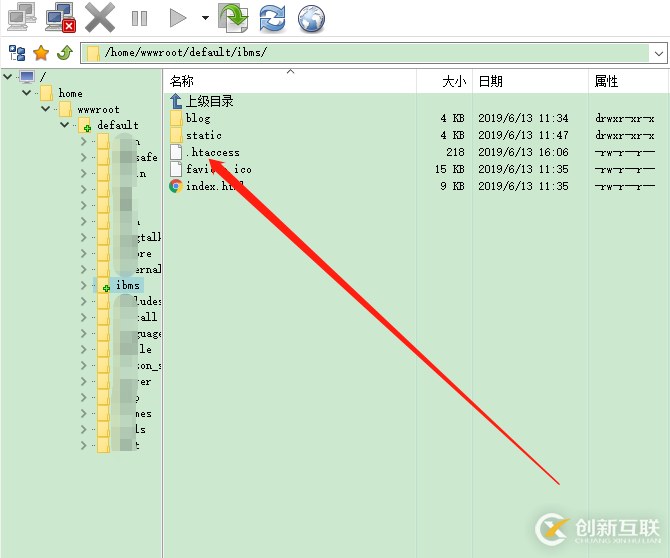
Task: Select the .htaccess file
Action: coord(213,153)
